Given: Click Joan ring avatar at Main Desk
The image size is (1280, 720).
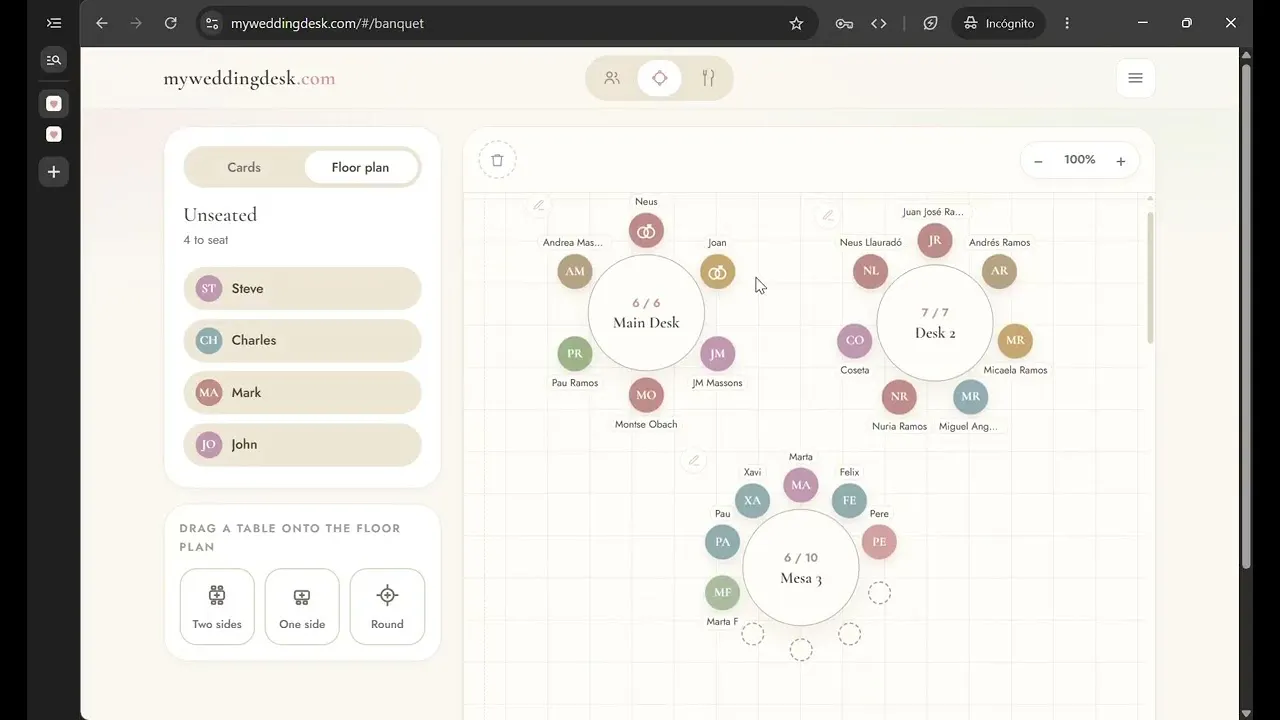Looking at the screenshot, I should 717,271.
